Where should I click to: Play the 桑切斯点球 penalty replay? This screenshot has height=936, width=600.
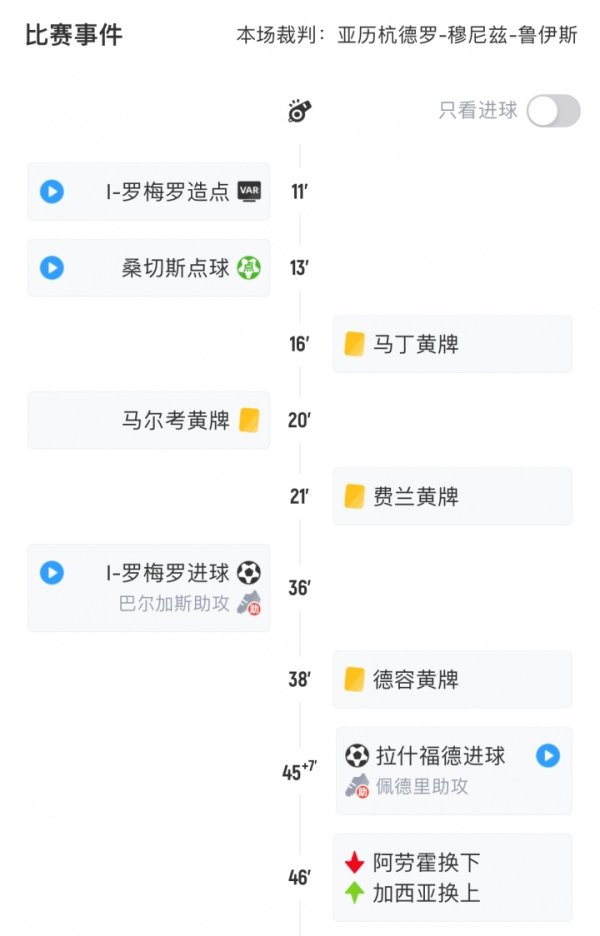(x=52, y=267)
